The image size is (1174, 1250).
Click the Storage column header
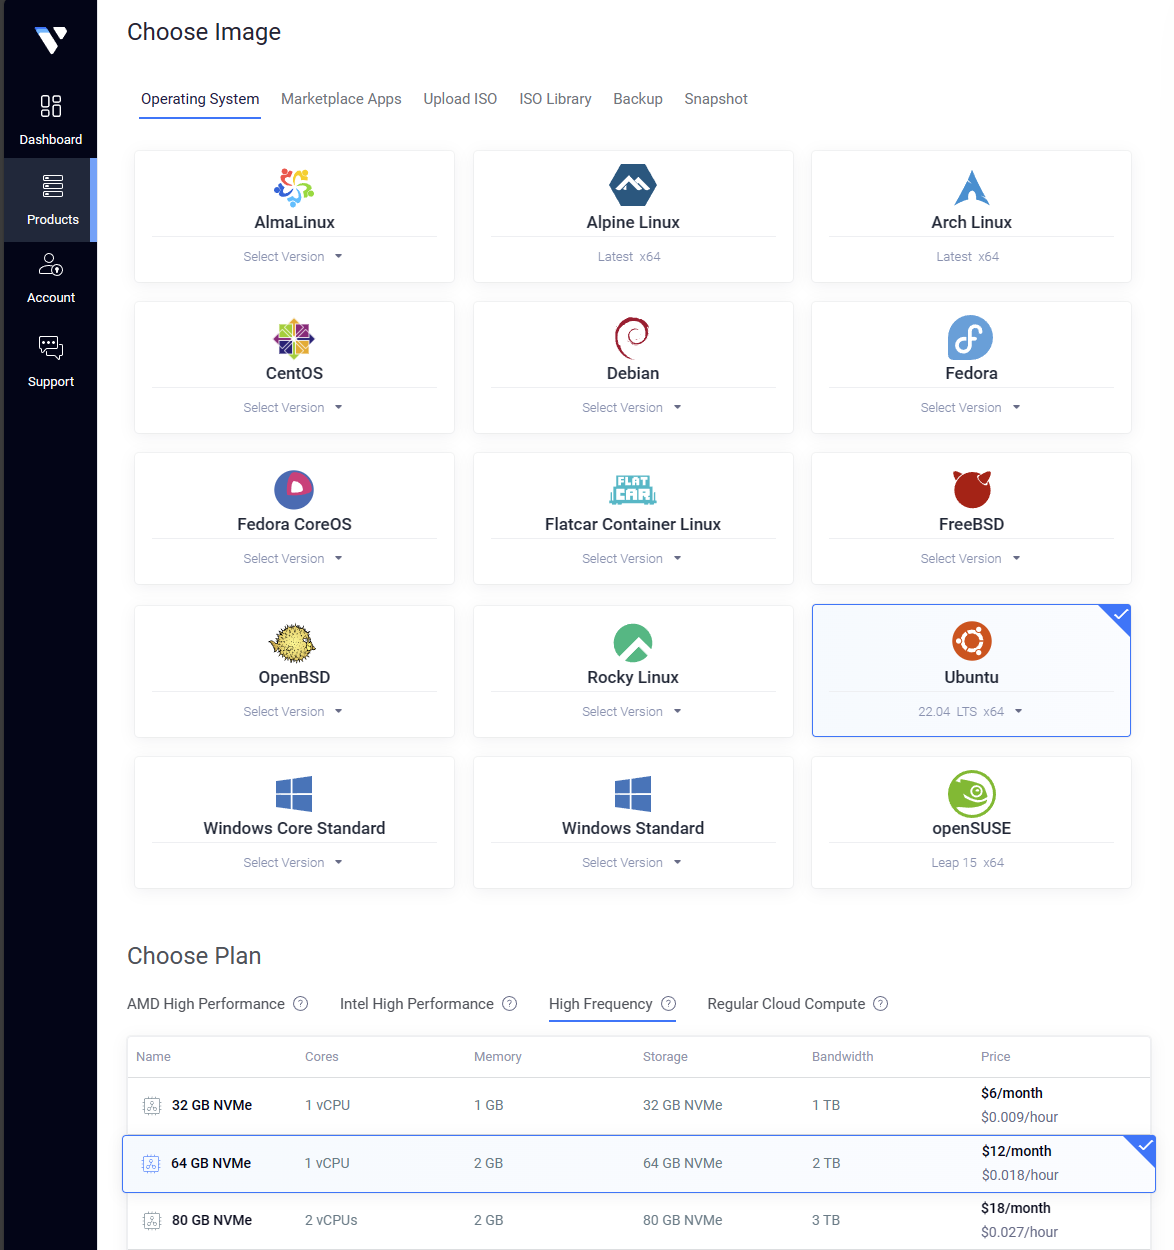pos(665,1057)
